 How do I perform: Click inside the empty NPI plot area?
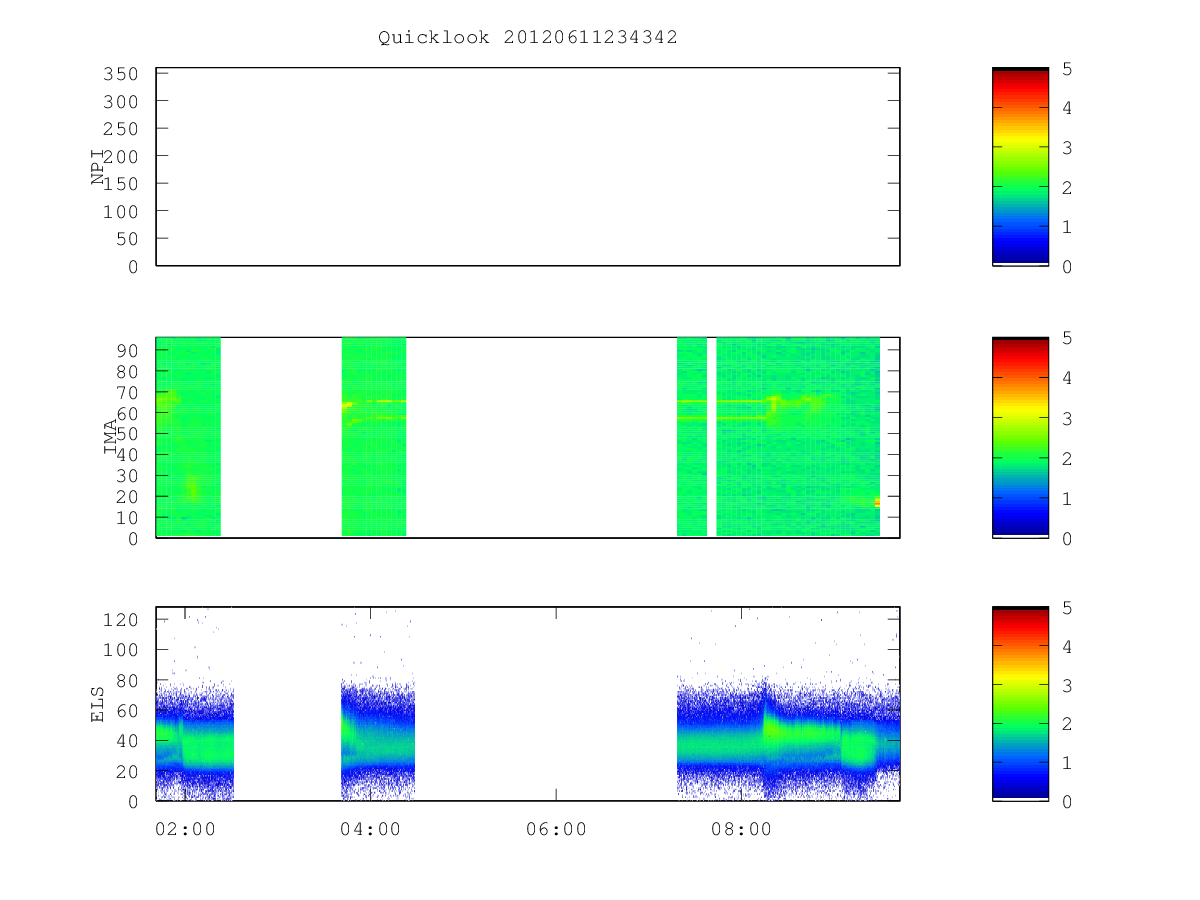[x=528, y=167]
